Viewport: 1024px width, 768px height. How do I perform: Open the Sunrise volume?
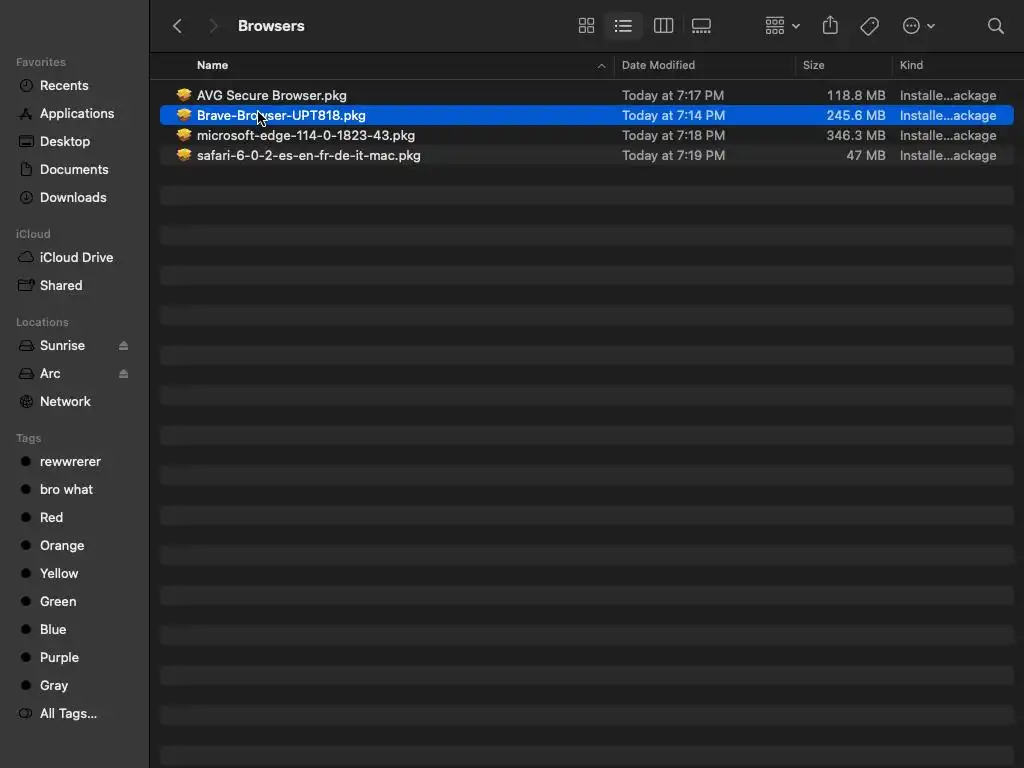62,346
